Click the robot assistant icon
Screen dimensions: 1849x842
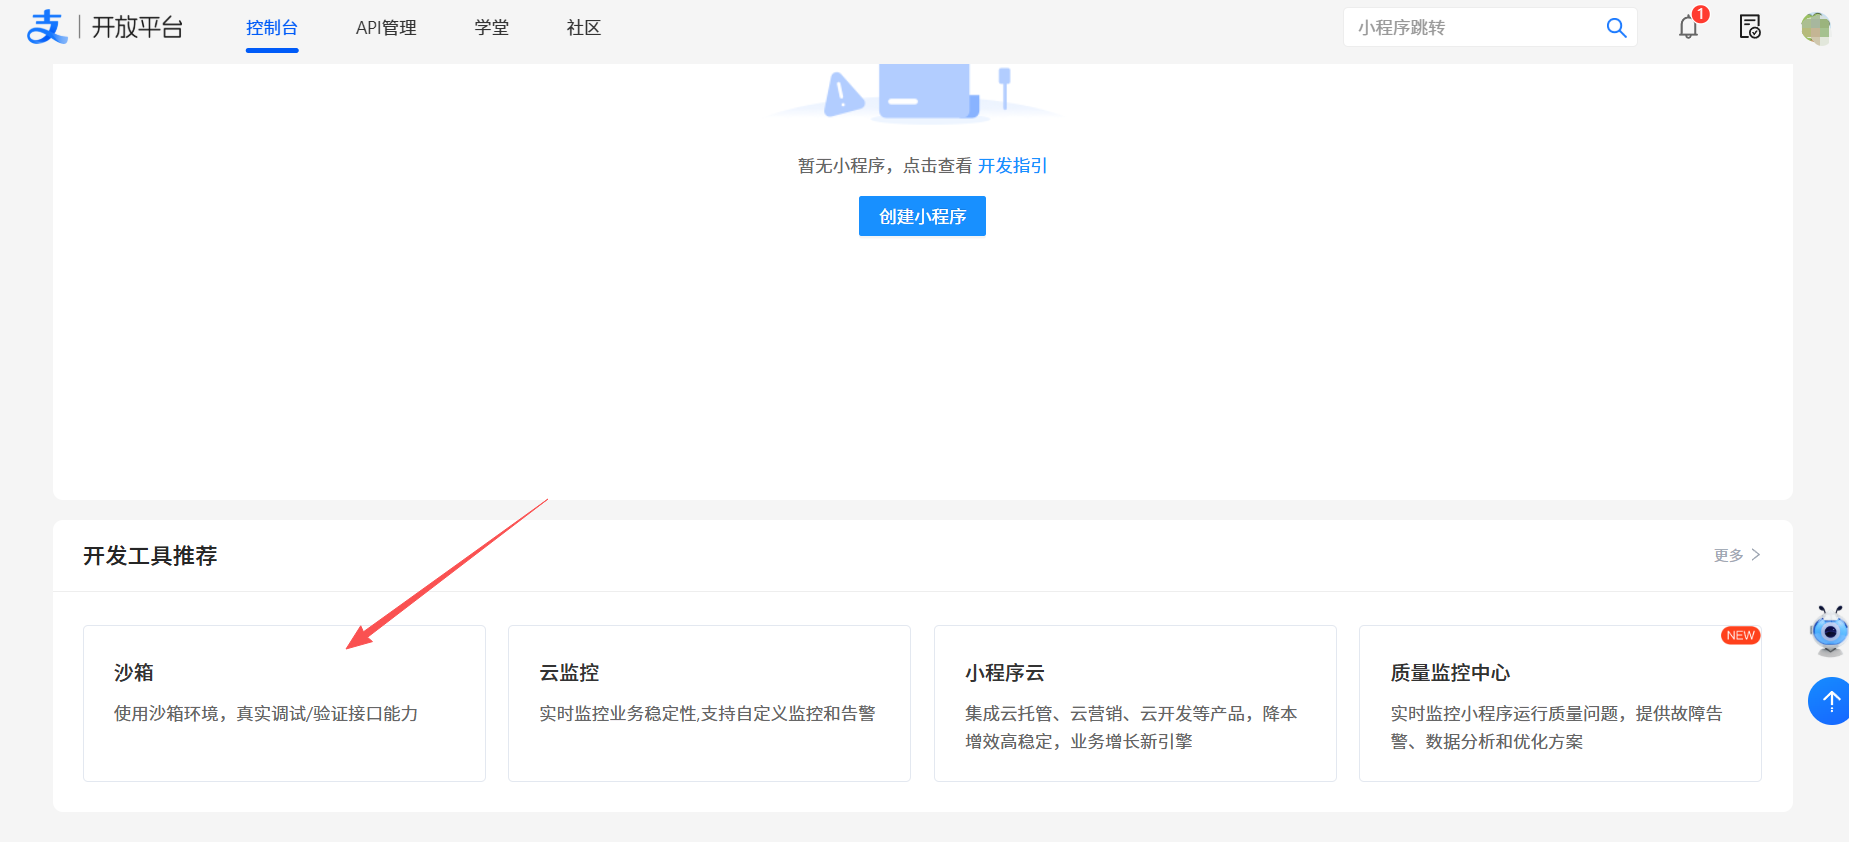coord(1829,631)
